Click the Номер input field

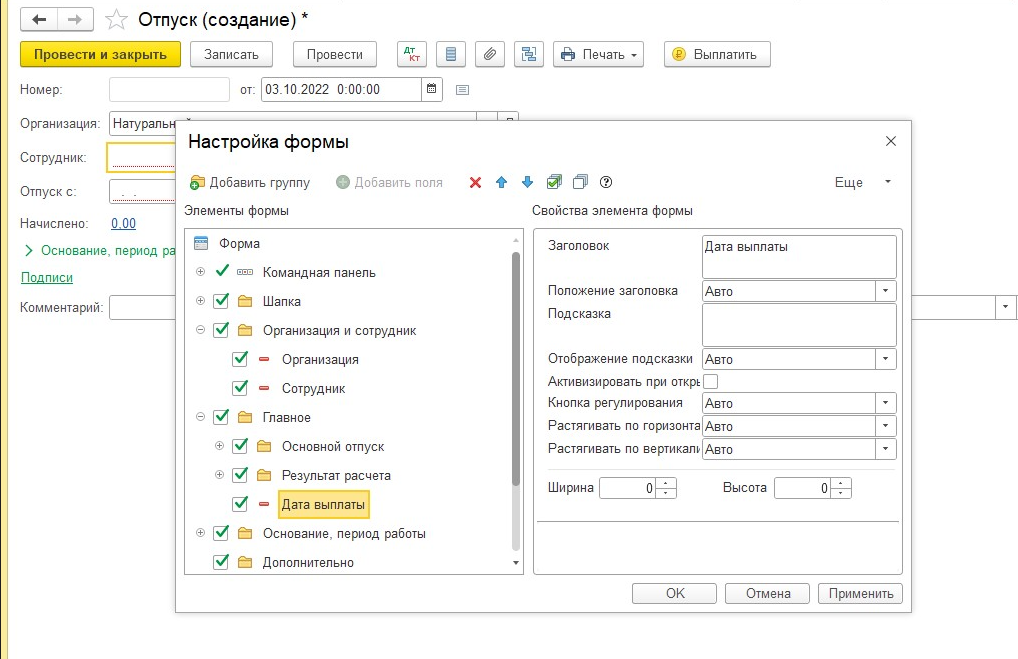tap(169, 90)
